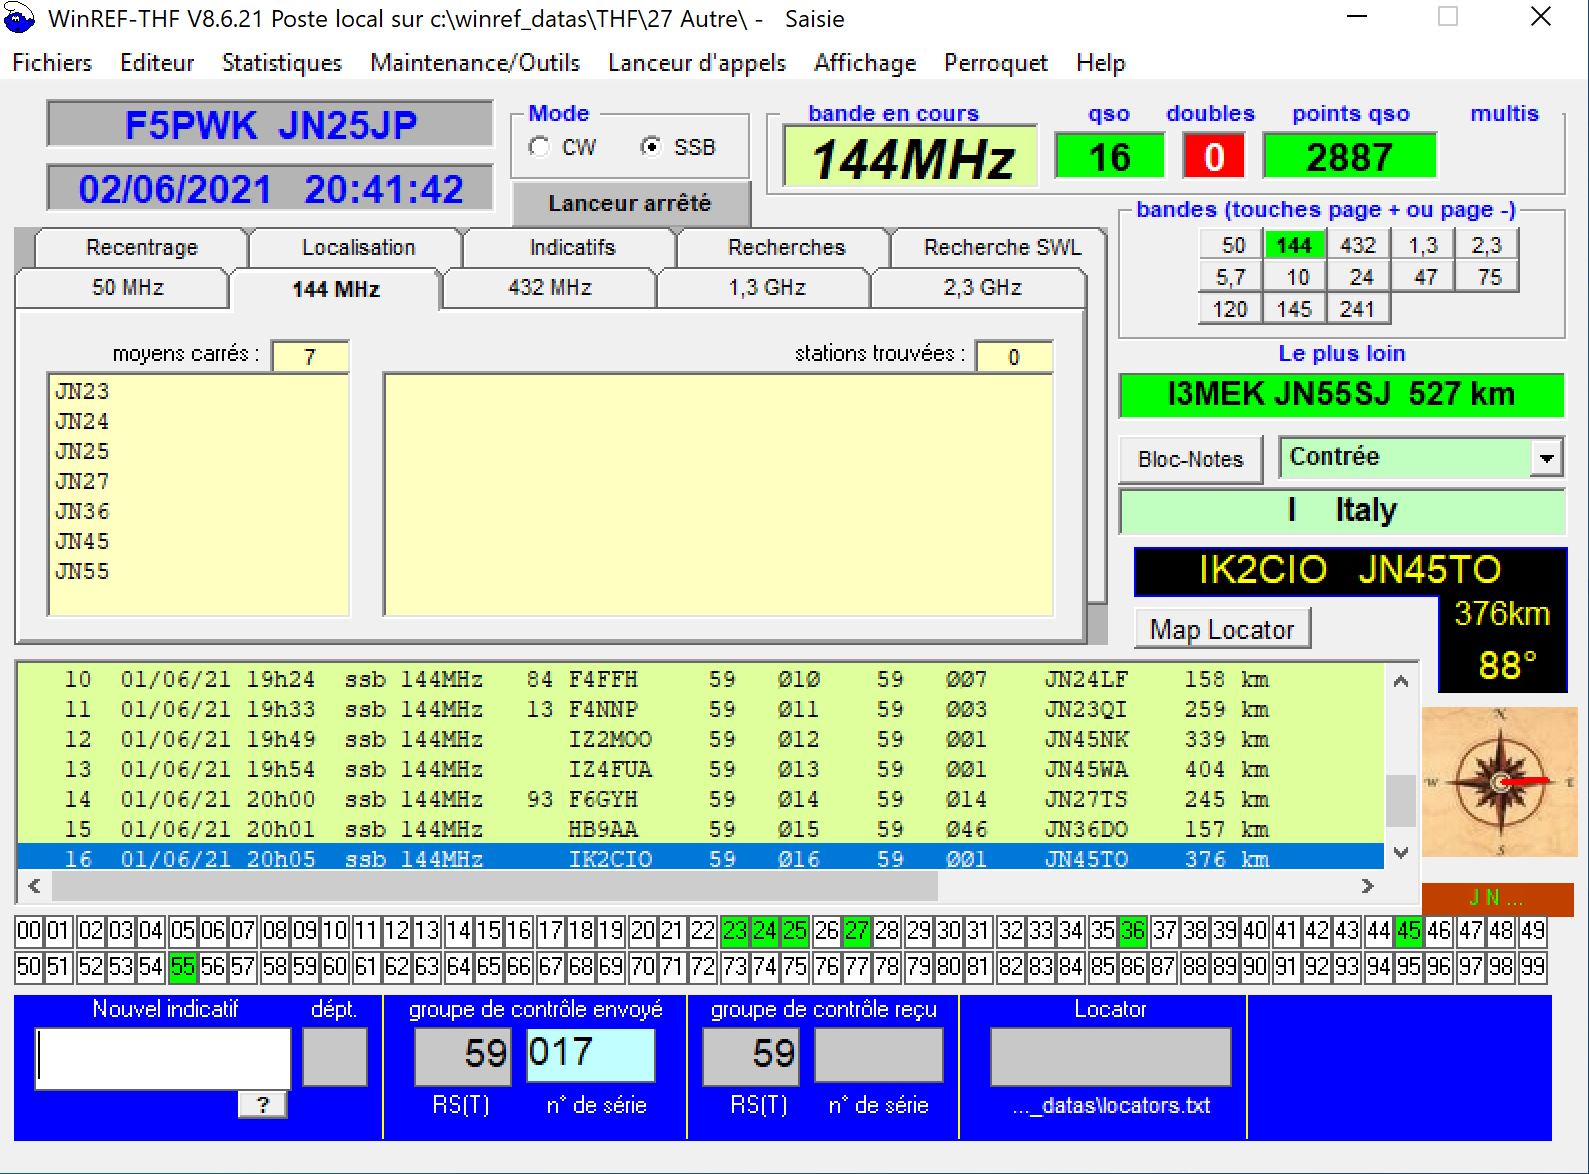Open Fichiers menu
Viewport: 1589px width, 1174px height.
[52, 63]
